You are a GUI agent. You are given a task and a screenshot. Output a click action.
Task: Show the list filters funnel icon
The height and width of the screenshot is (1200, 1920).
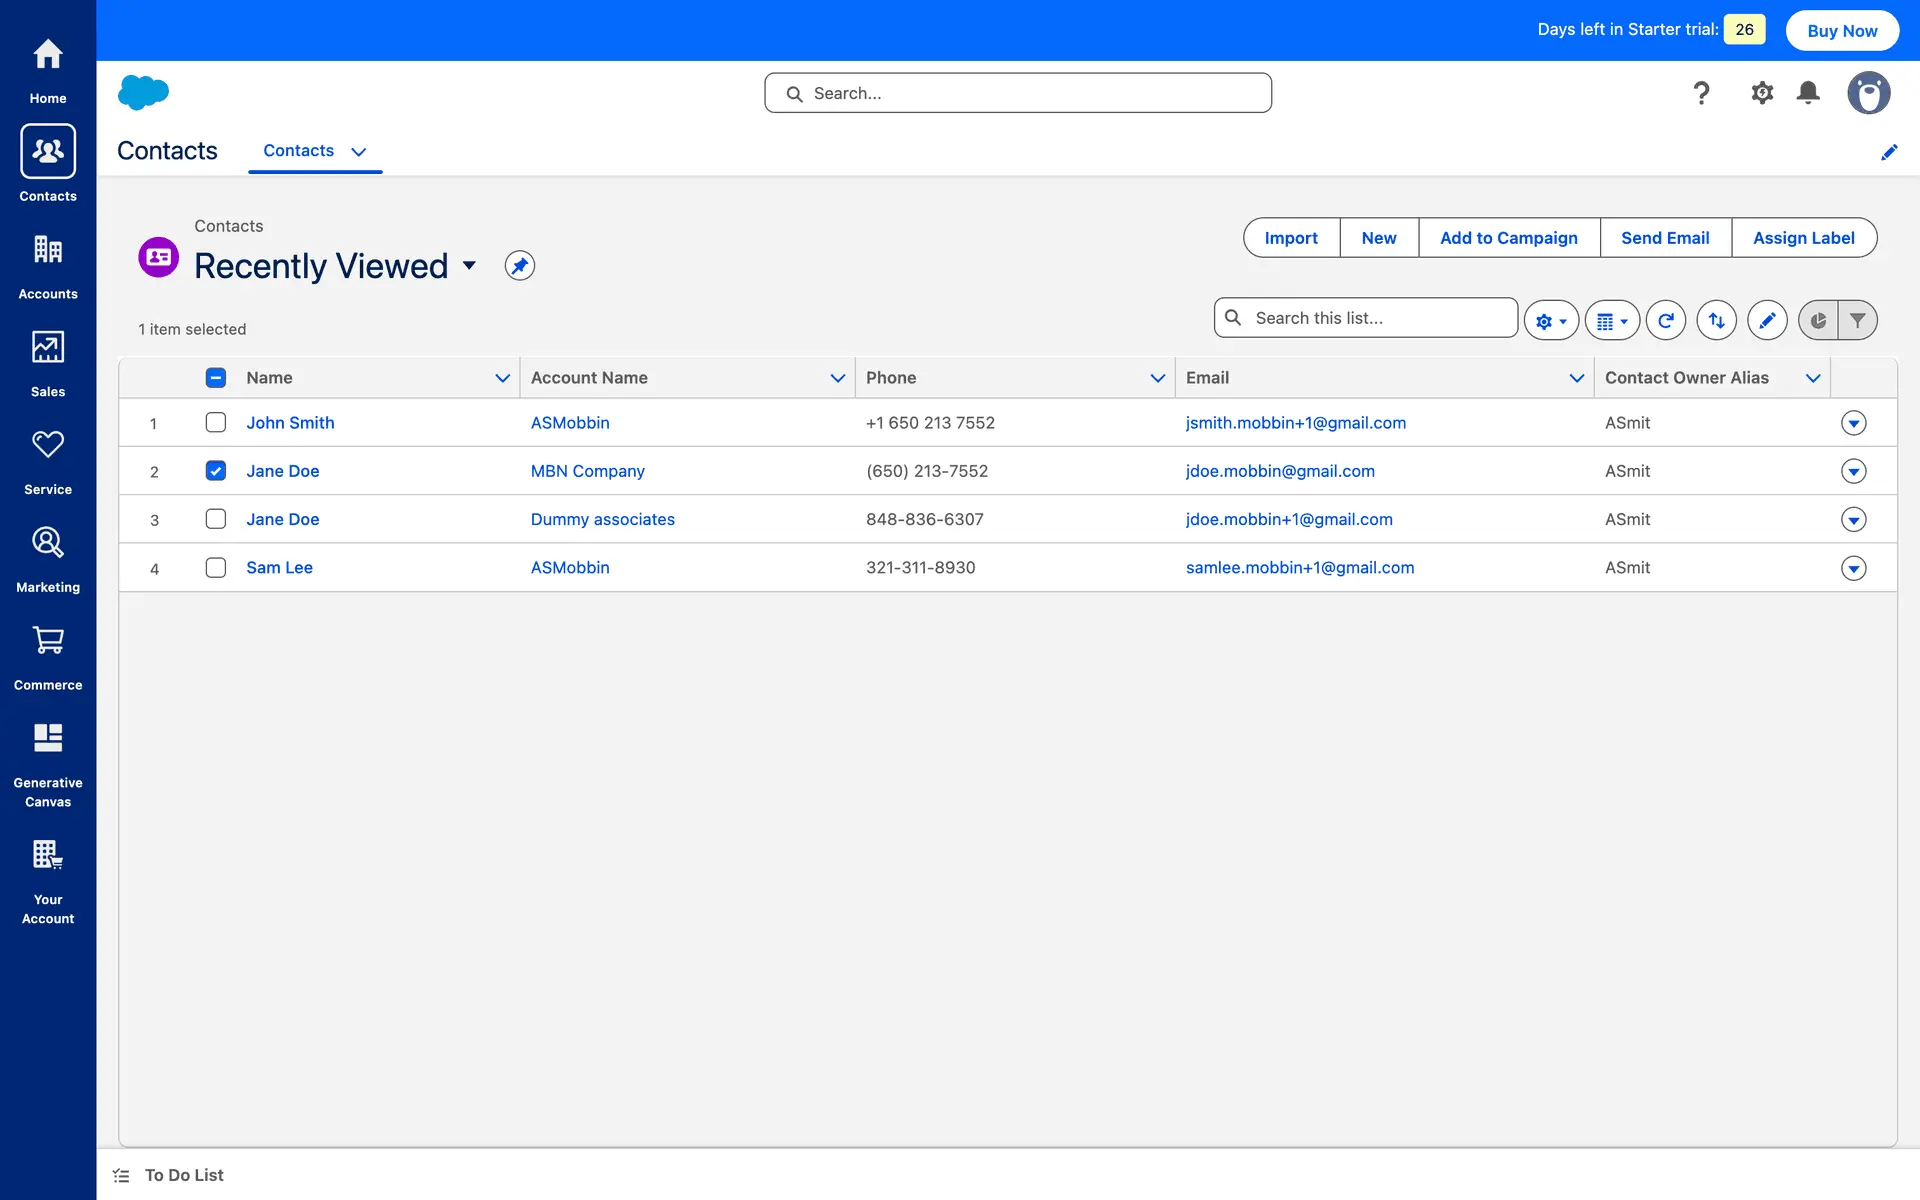[x=1857, y=320]
